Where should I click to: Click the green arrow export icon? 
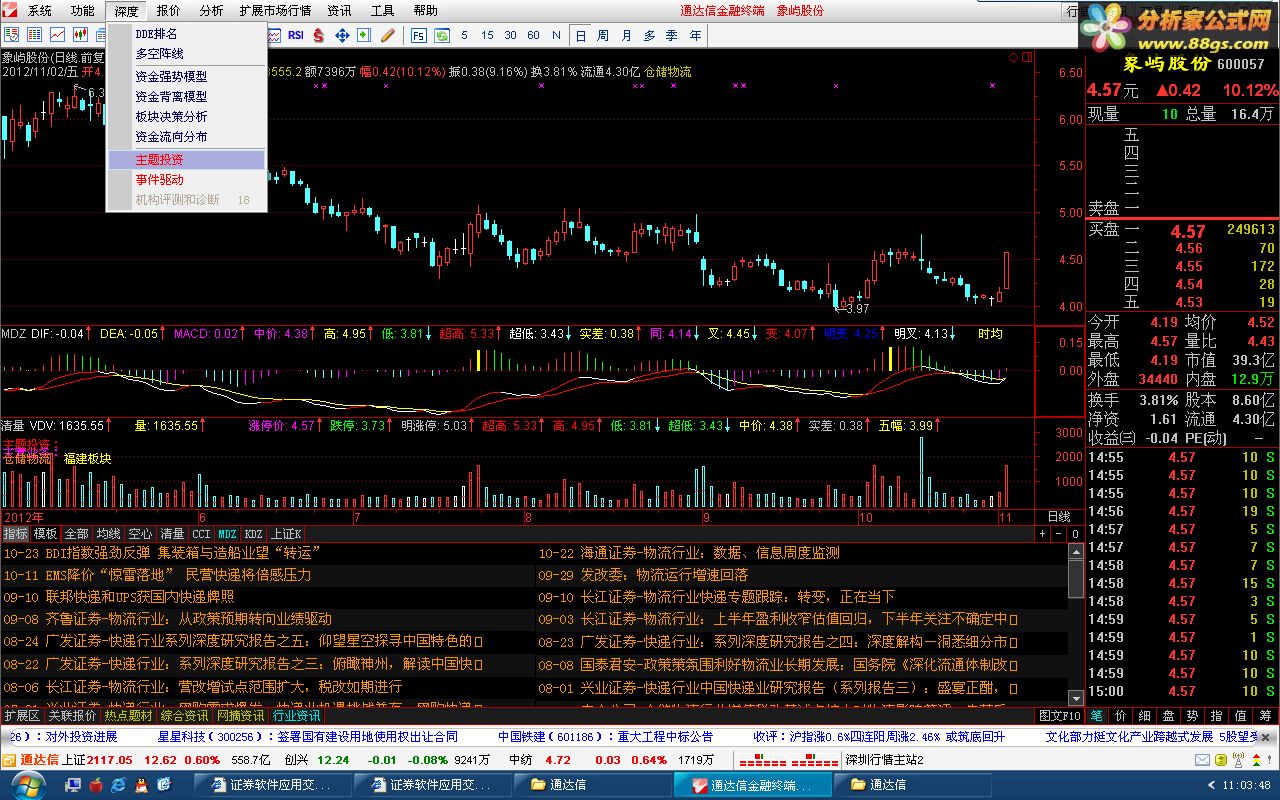tap(365, 35)
